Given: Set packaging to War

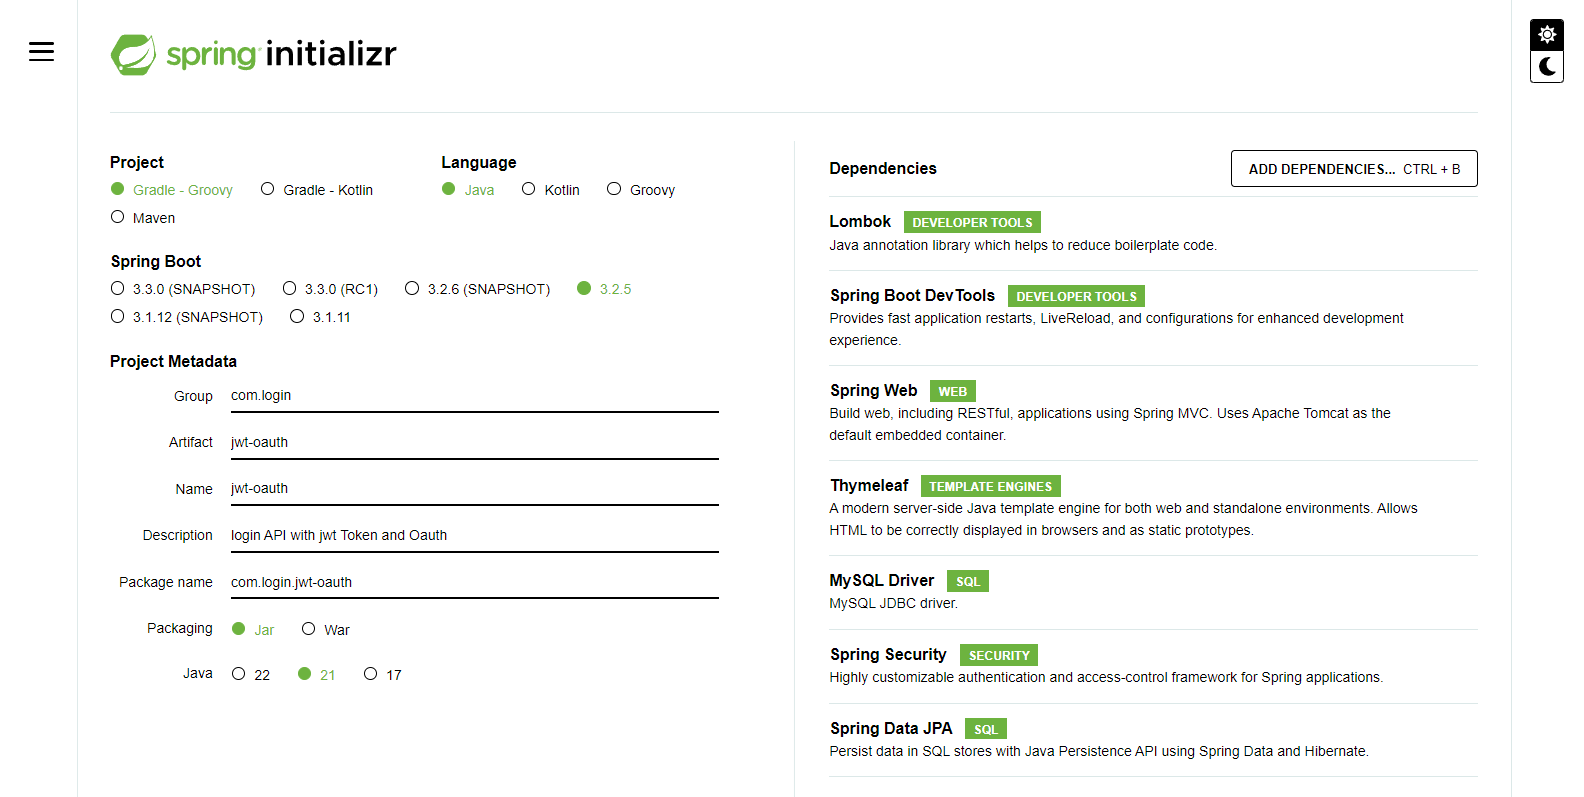Looking at the screenshot, I should (326, 630).
